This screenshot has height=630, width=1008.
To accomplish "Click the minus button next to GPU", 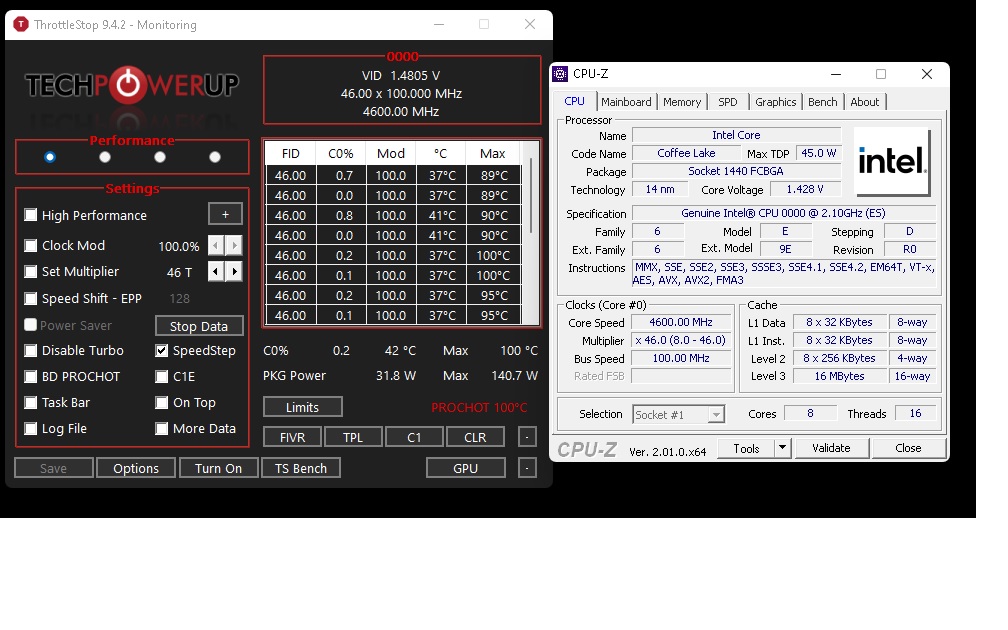I will click(527, 468).
